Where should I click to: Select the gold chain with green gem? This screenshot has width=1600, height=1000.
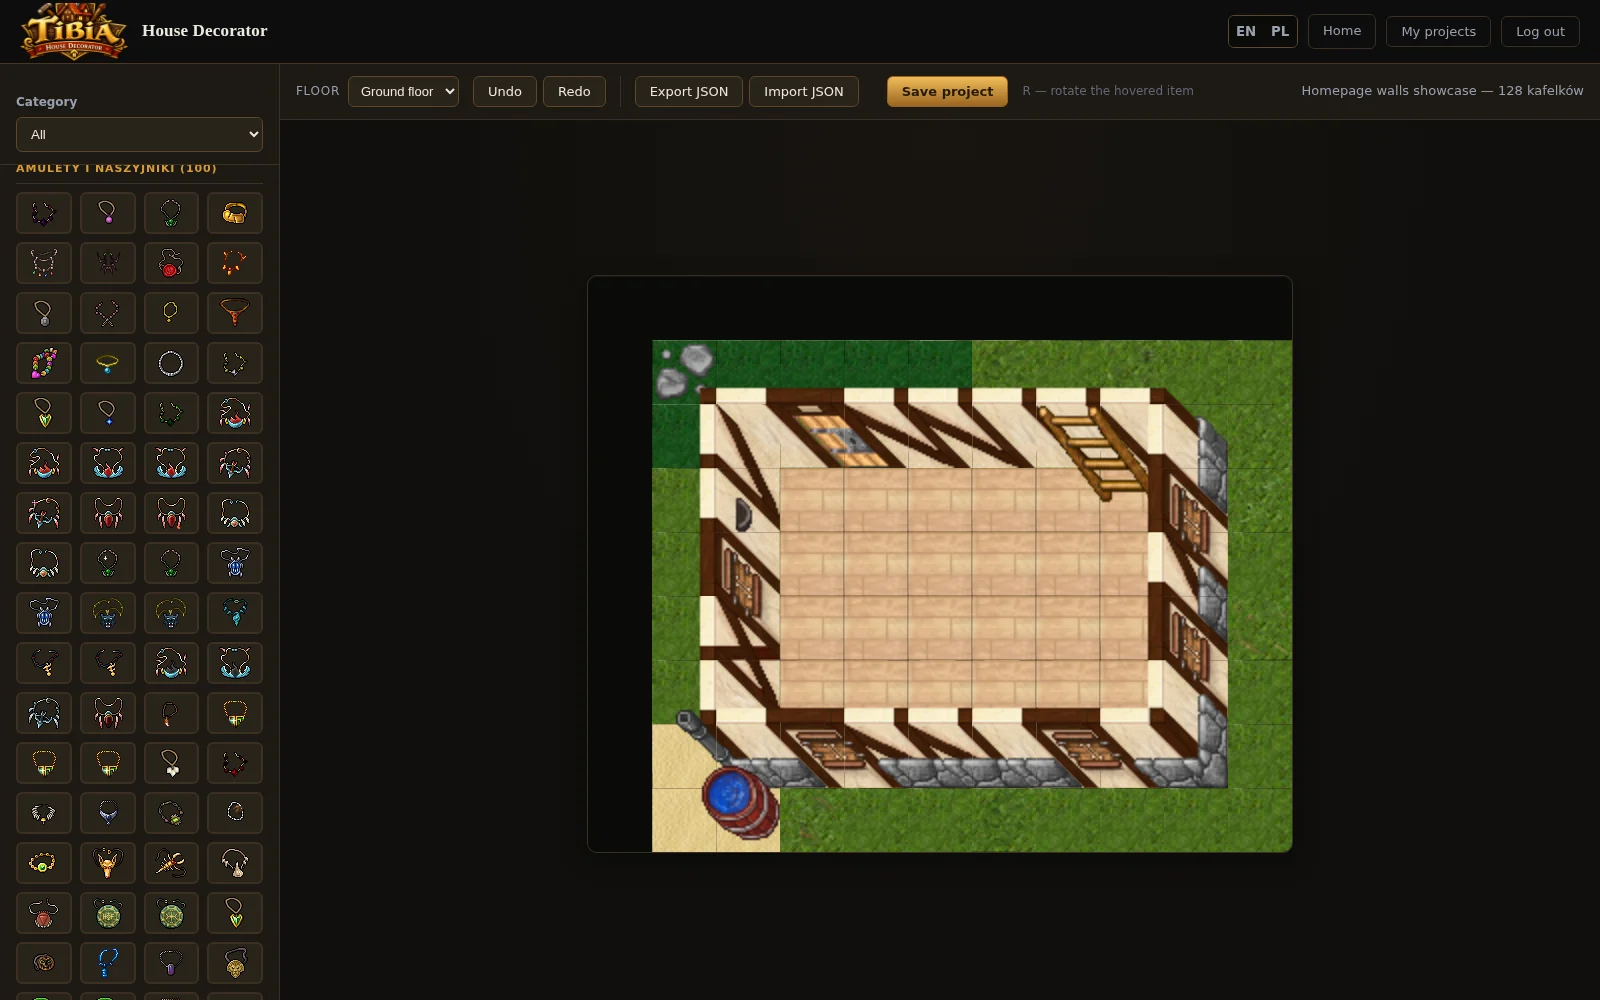(44, 863)
